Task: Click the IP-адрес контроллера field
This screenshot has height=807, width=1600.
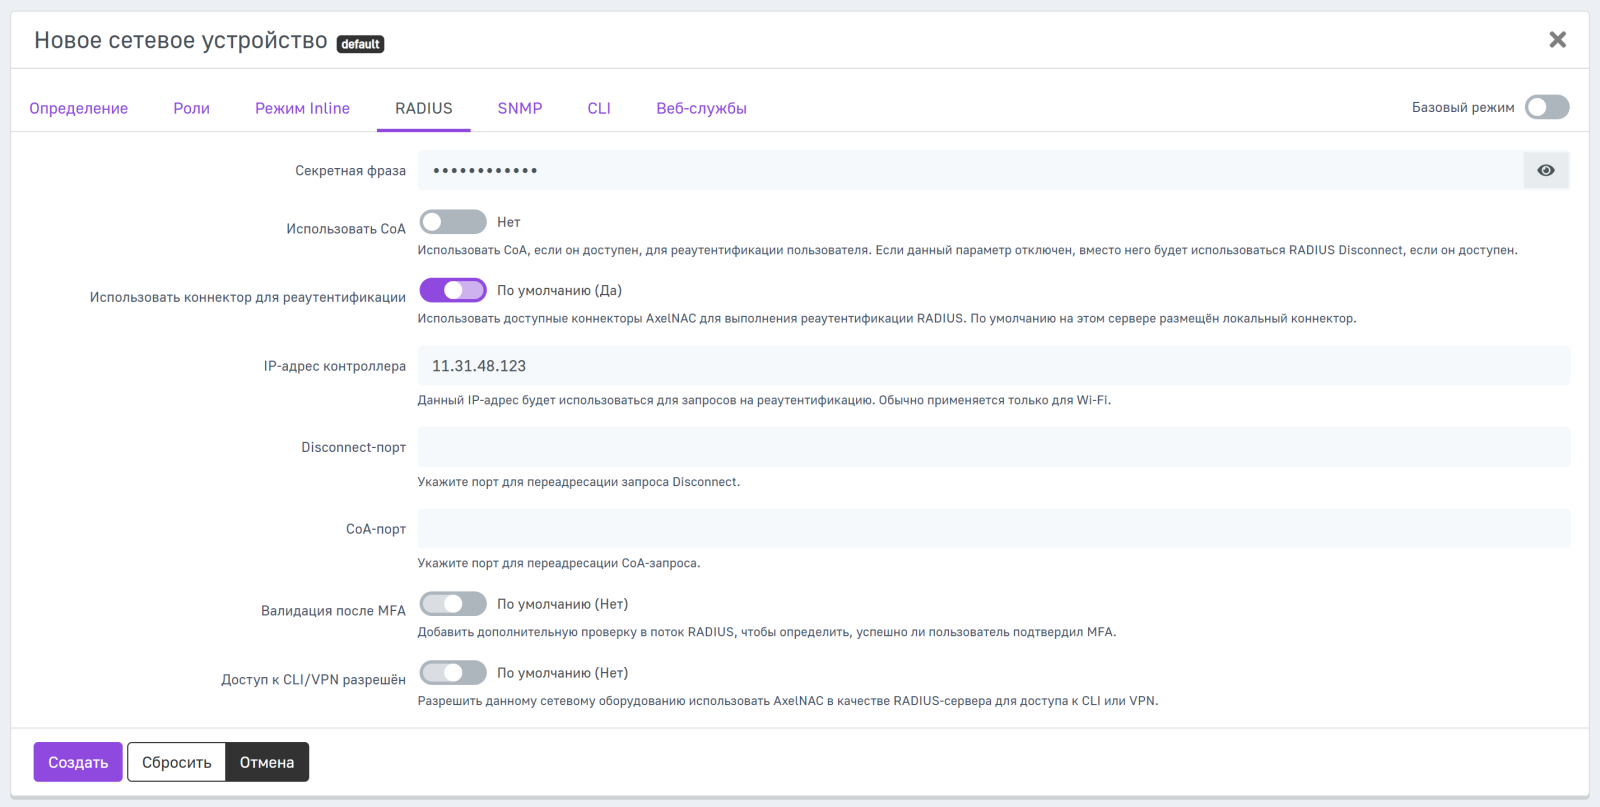Action: 993,366
